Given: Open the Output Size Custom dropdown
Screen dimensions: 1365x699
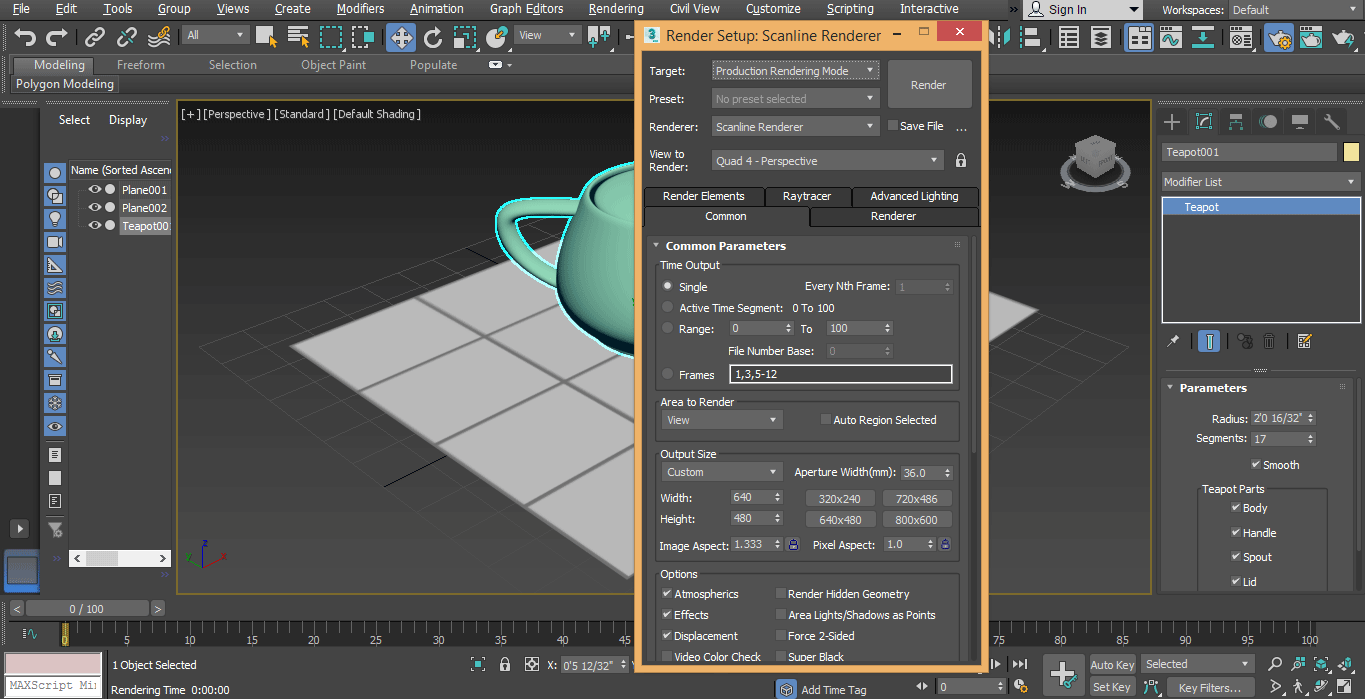Looking at the screenshot, I should (720, 472).
